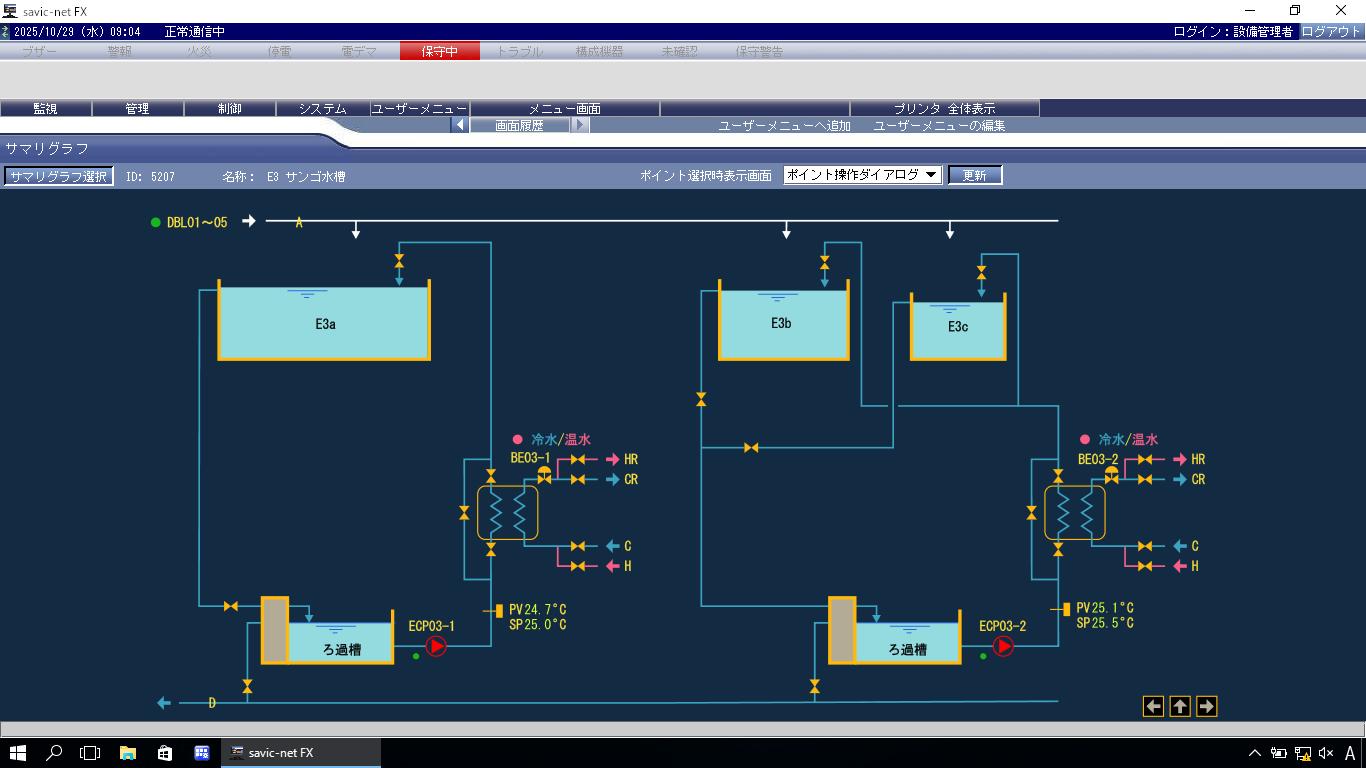Viewport: 1366px width, 768px height.
Task: Click the ECP03-1 pump icon
Action: pos(436,647)
